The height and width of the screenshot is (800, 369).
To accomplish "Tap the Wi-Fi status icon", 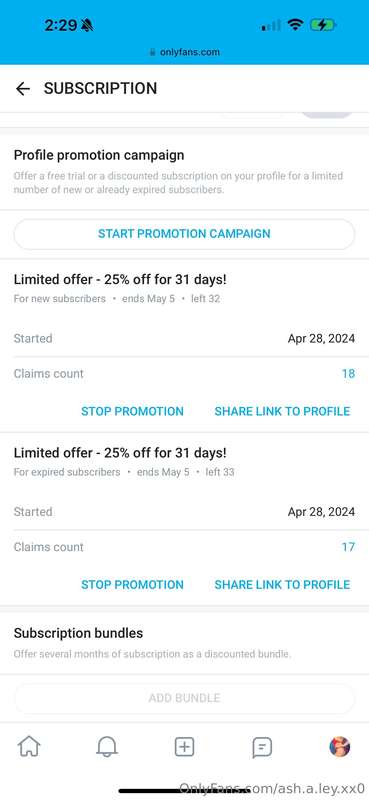I will point(295,25).
